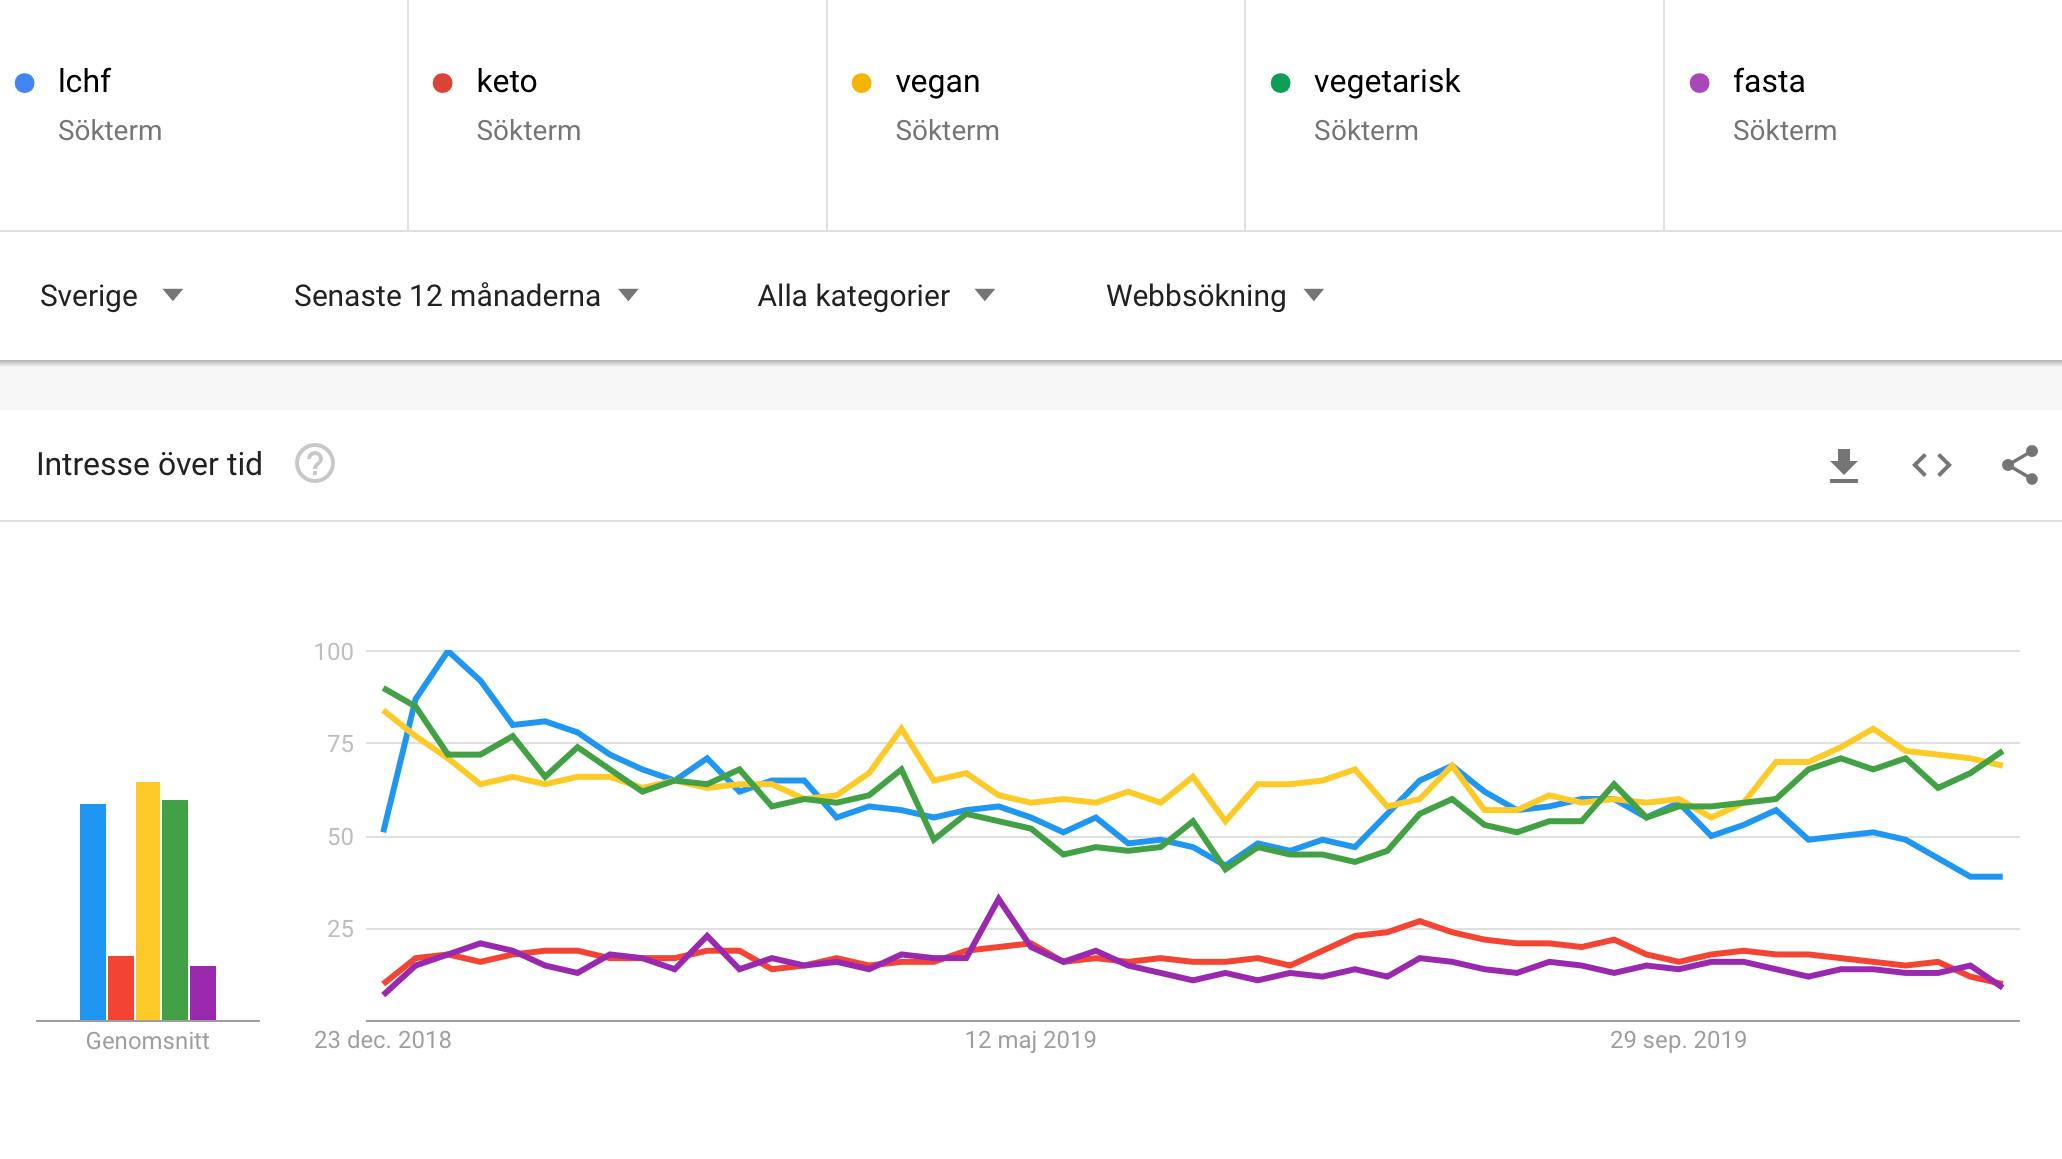Viewport: 2062px width, 1159px height.
Task: Click the yellow dot beside vegan
Action: (x=861, y=83)
